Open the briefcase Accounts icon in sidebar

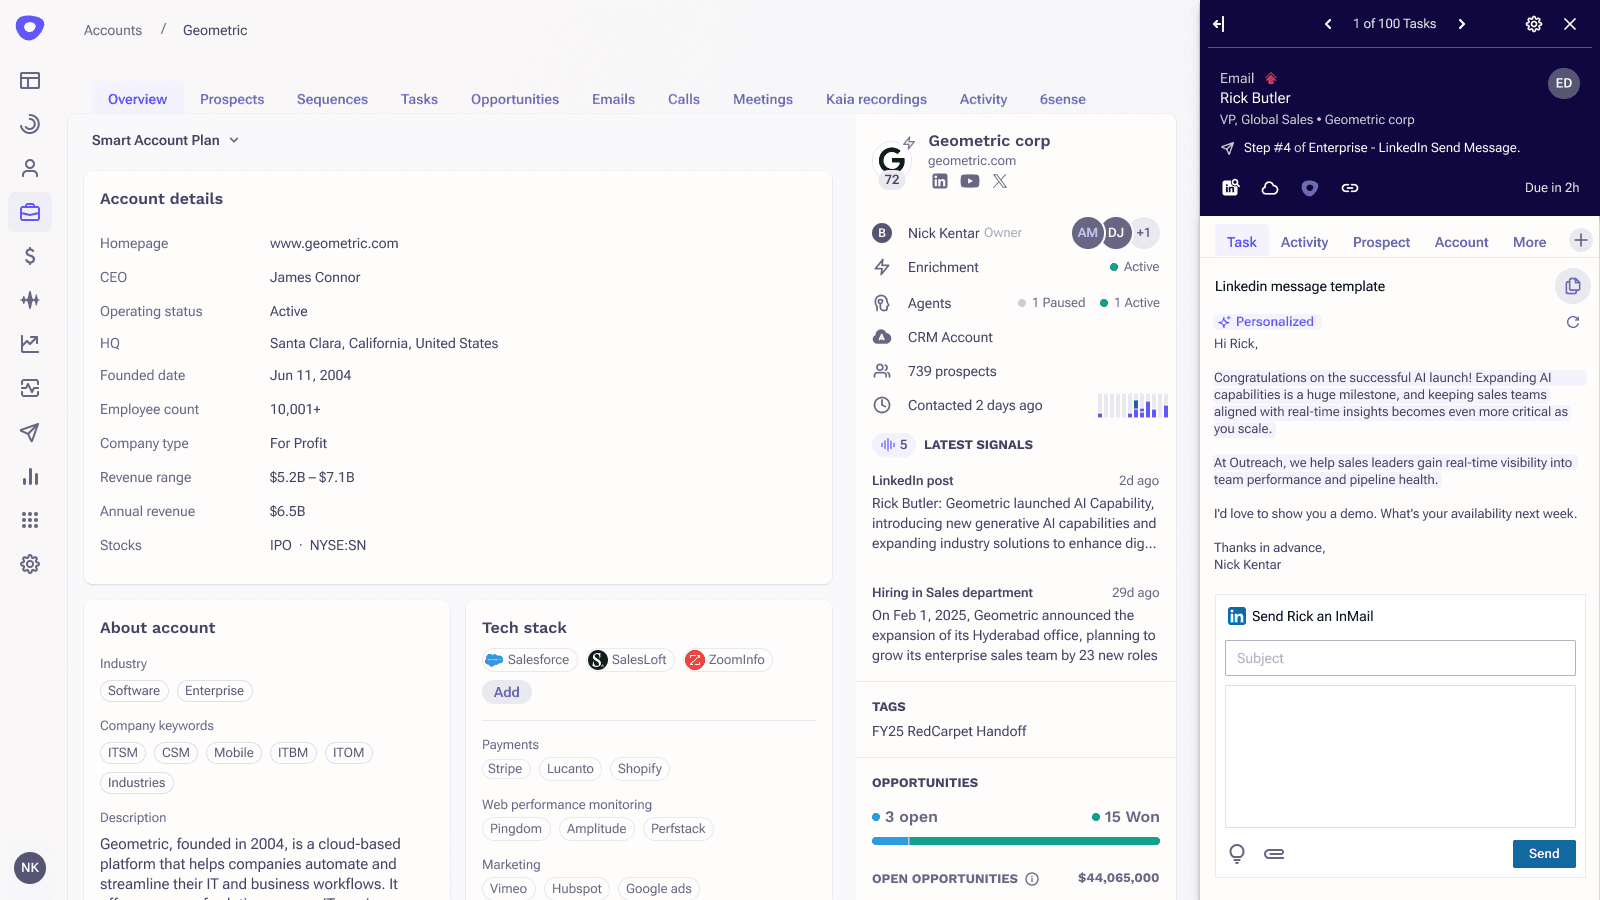(30, 212)
